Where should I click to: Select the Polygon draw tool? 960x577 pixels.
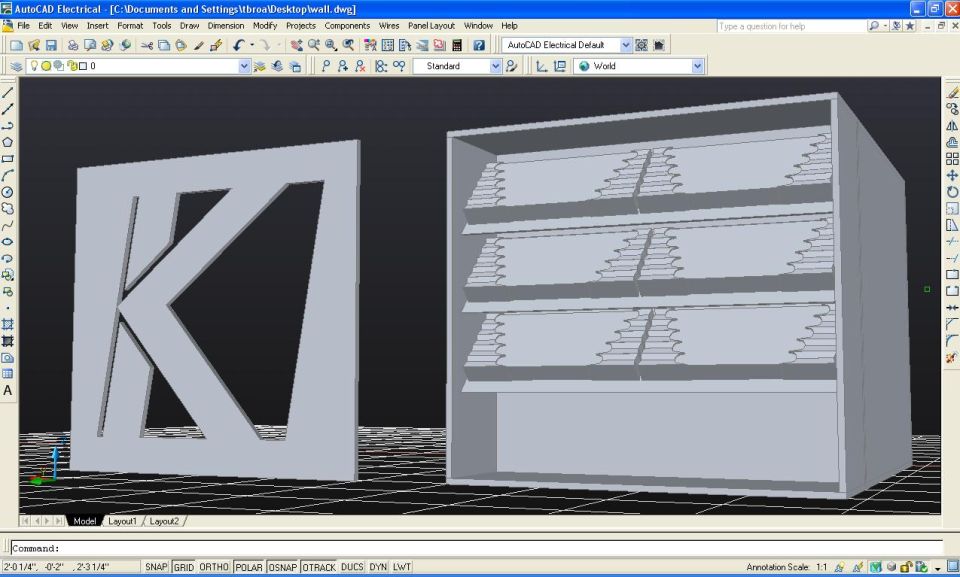[x=8, y=142]
